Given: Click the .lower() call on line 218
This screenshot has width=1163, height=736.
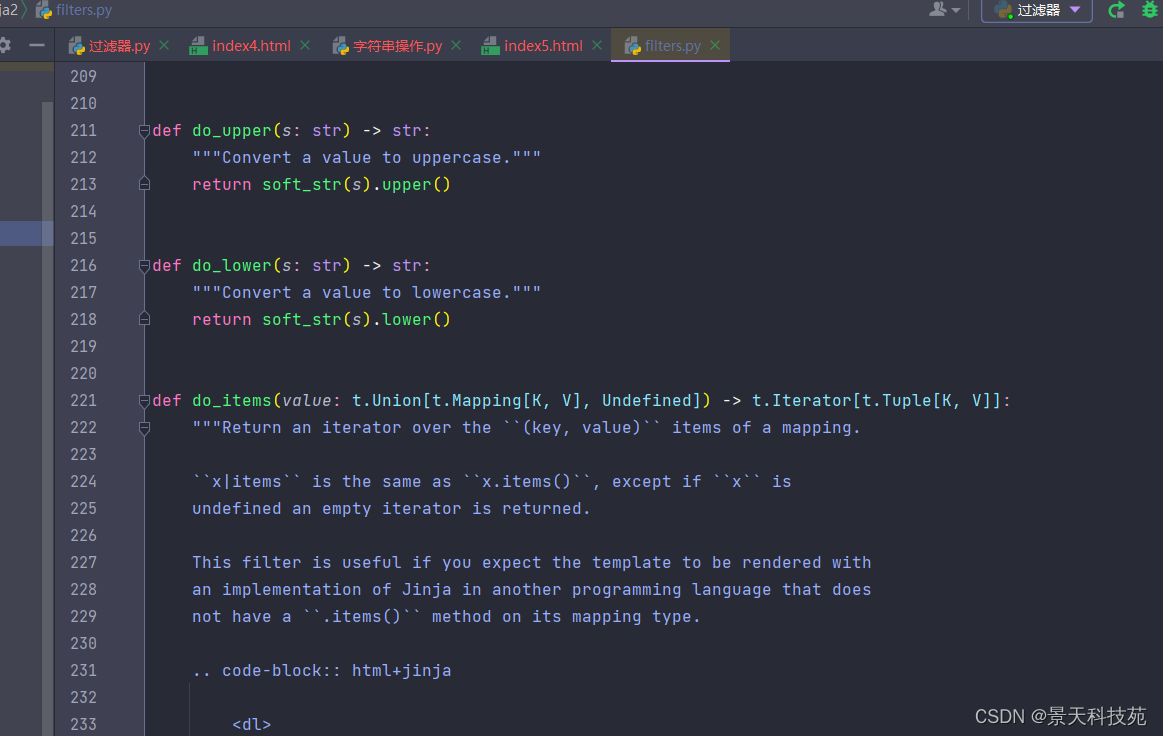Looking at the screenshot, I should [x=411, y=320].
